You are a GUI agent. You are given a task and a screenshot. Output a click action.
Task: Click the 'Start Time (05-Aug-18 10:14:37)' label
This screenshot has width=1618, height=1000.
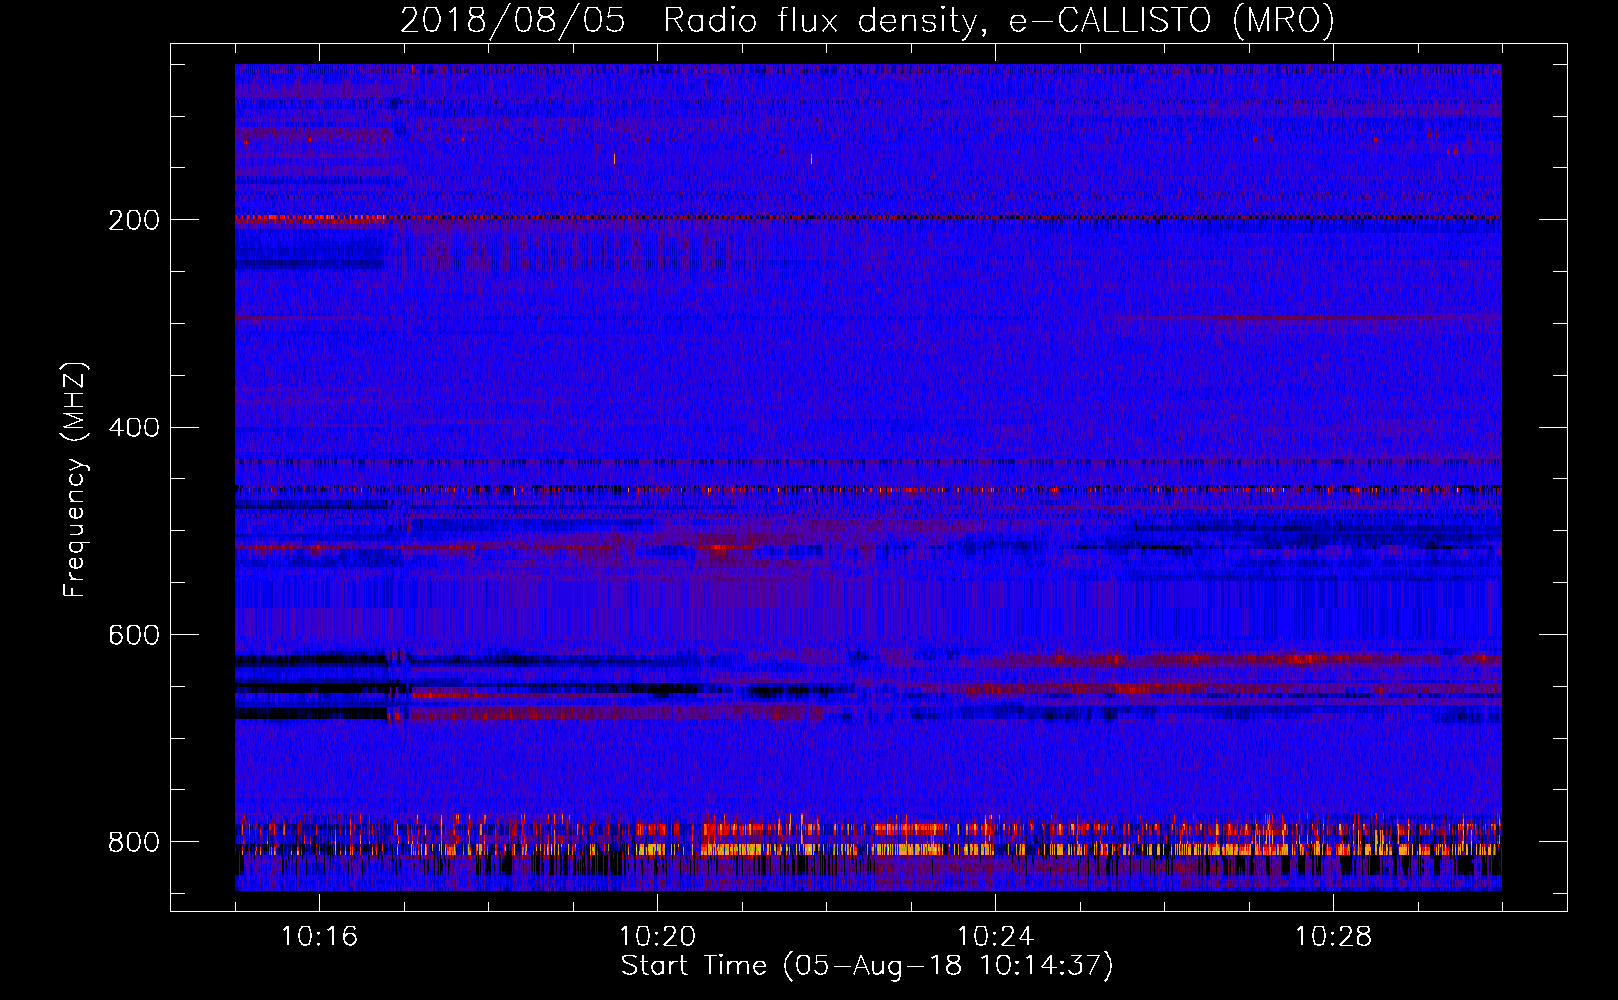[x=867, y=966]
